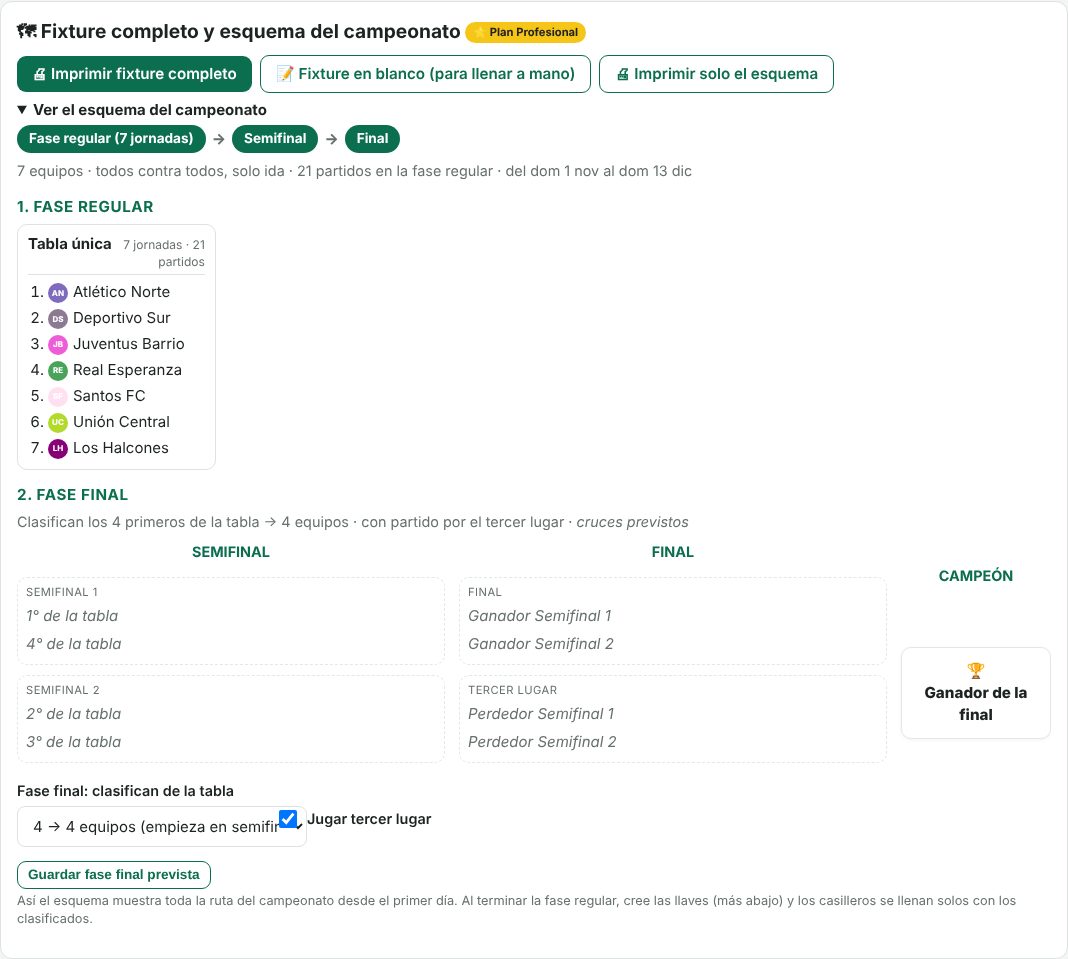Open the Fase final clasificados dropdown

click(x=161, y=827)
